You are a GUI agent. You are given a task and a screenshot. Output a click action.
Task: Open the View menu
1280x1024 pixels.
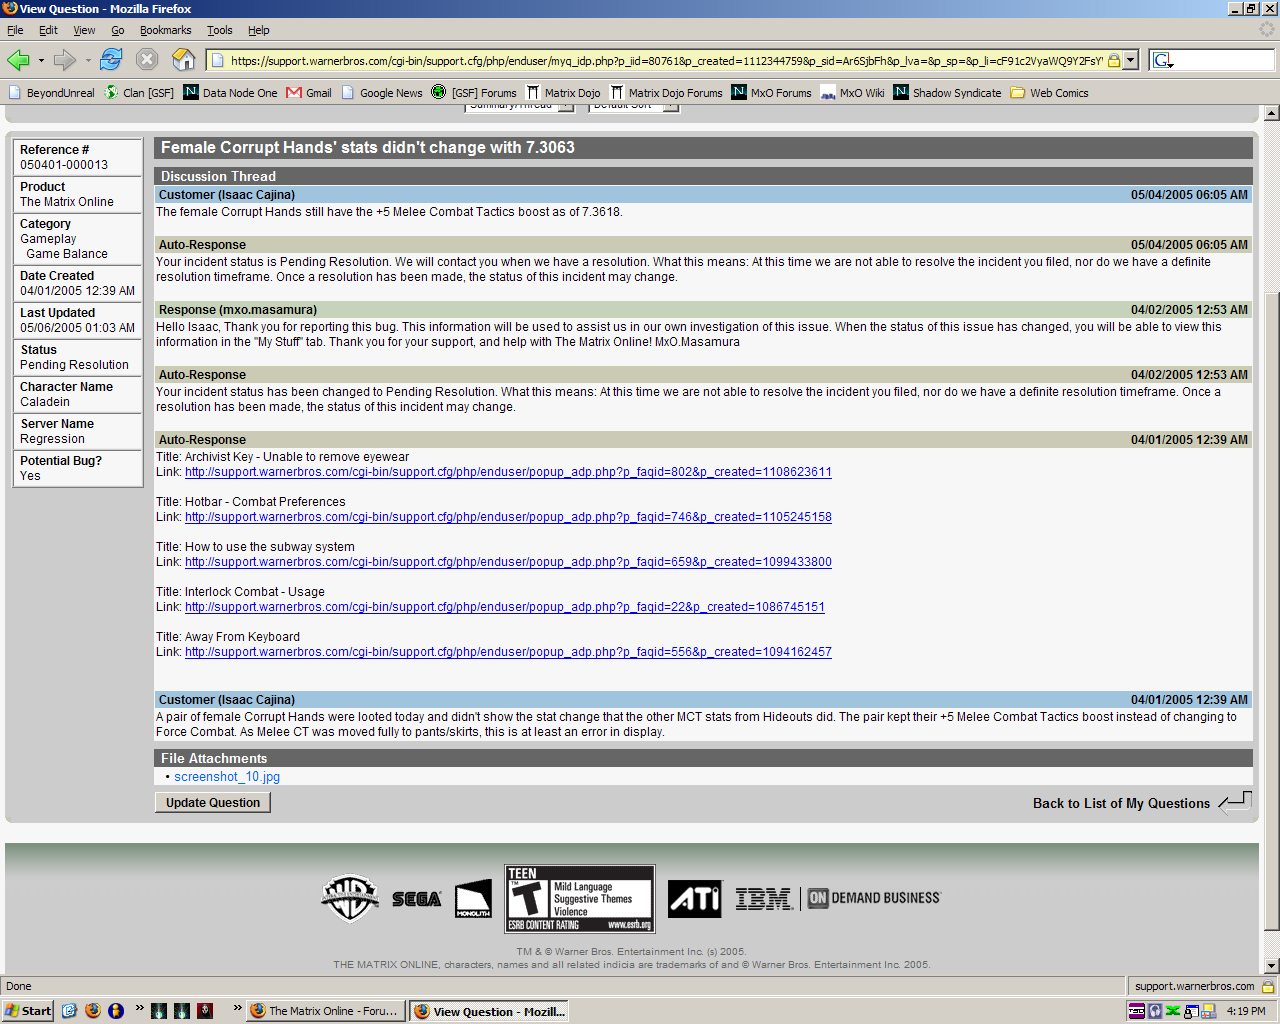(x=84, y=30)
